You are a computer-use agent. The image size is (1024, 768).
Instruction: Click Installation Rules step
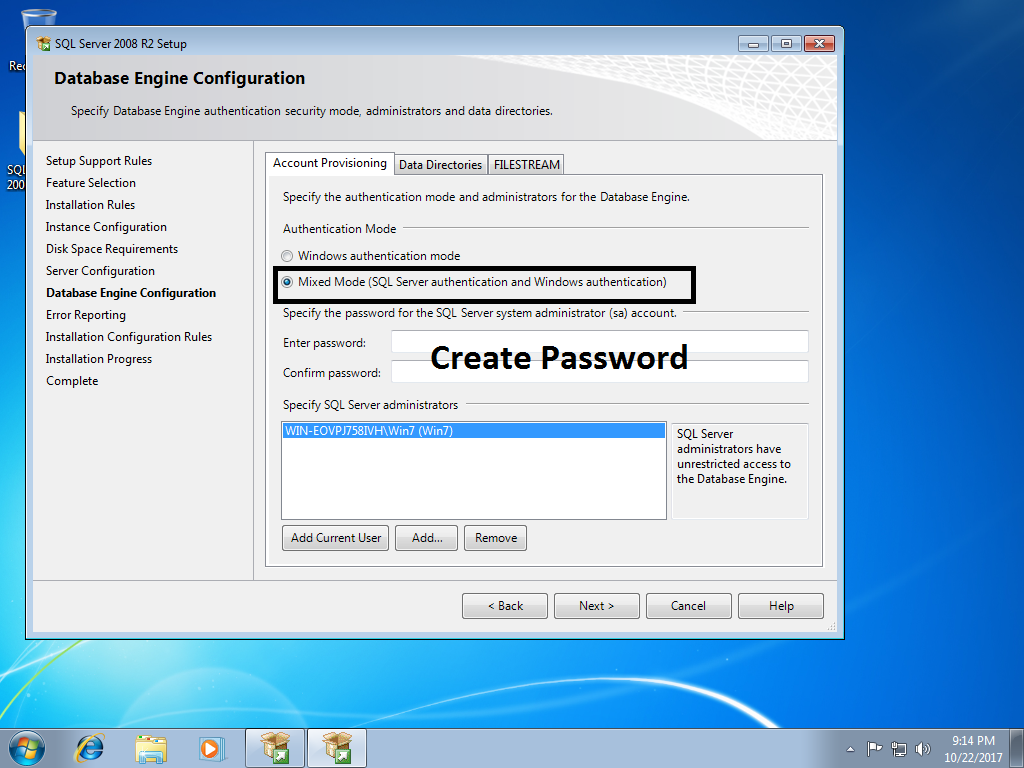coord(90,205)
